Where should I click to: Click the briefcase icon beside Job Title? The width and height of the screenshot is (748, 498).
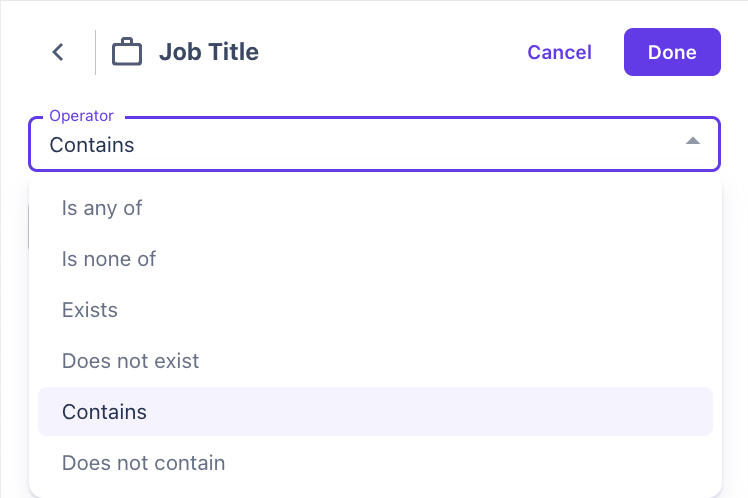pyautogui.click(x=127, y=52)
